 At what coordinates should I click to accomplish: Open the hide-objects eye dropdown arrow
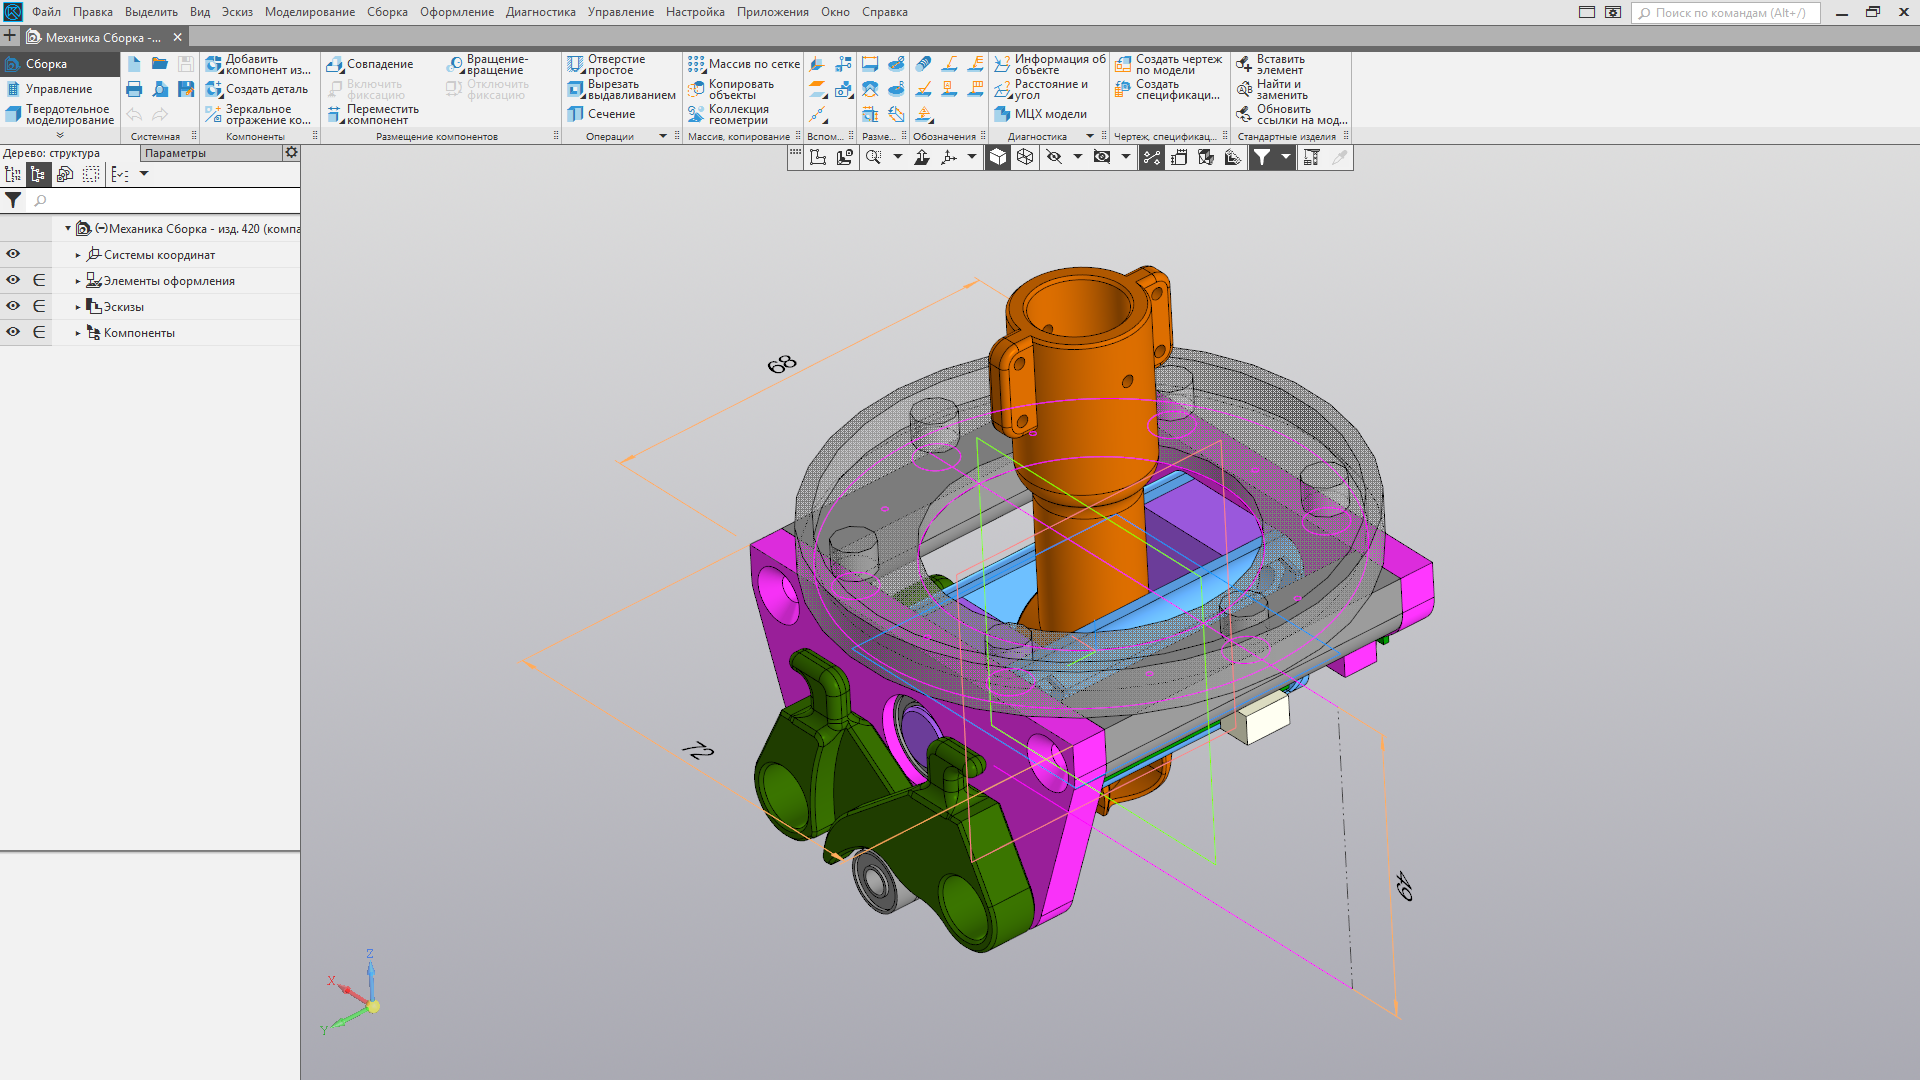(1077, 157)
